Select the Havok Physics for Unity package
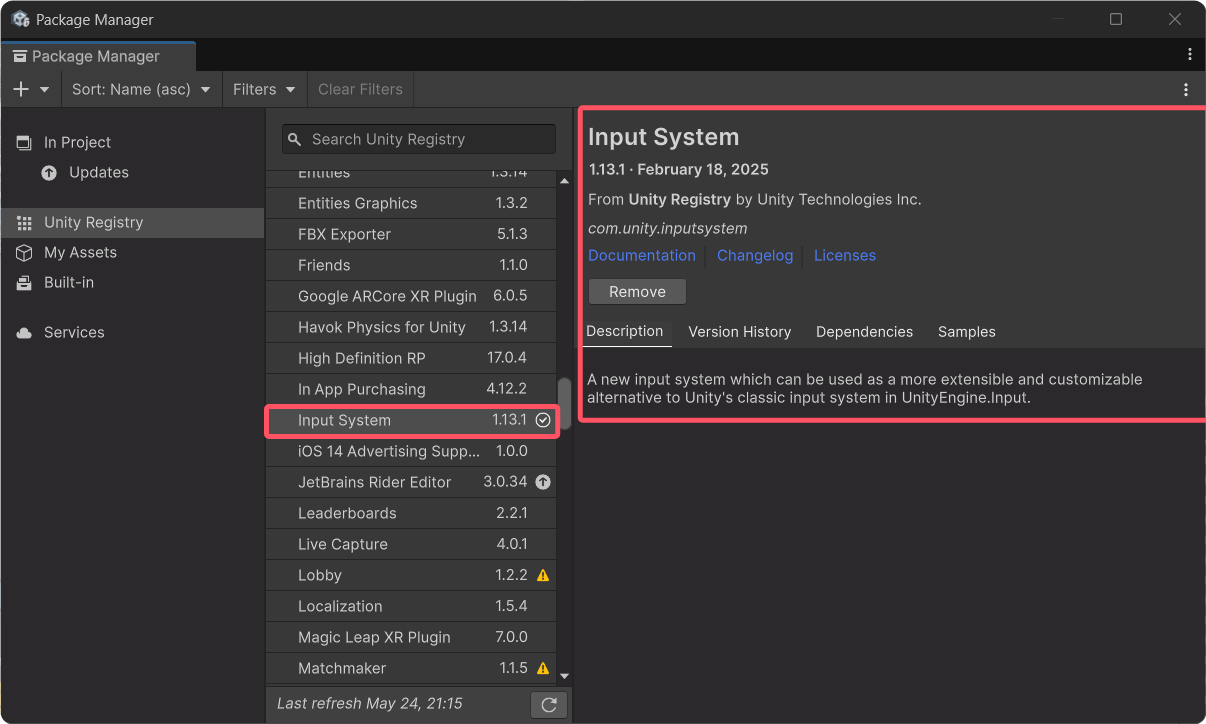This screenshot has width=1206, height=724. point(411,327)
